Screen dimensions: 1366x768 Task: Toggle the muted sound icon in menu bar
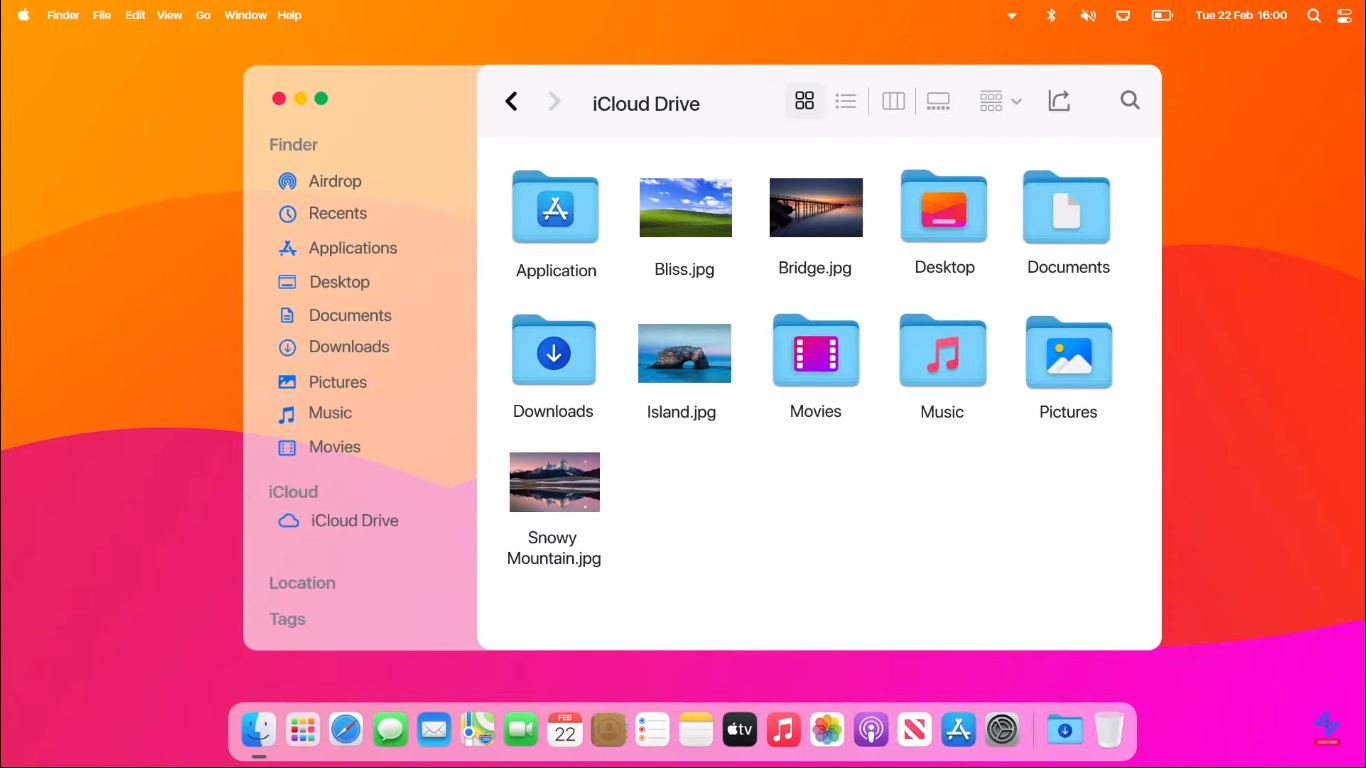click(x=1087, y=16)
